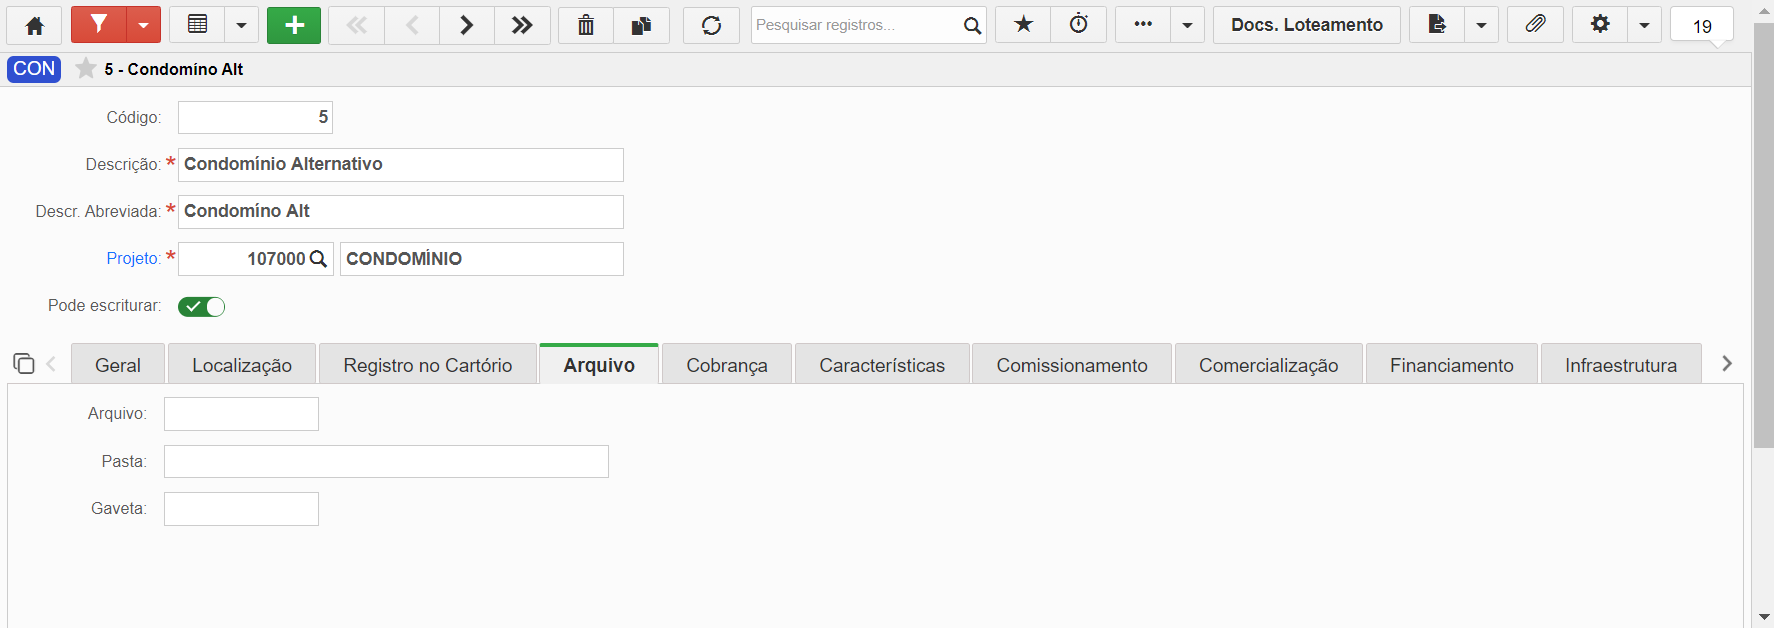This screenshot has height=628, width=1774.
Task: Open the stopwatch timer icon
Action: coord(1079,25)
